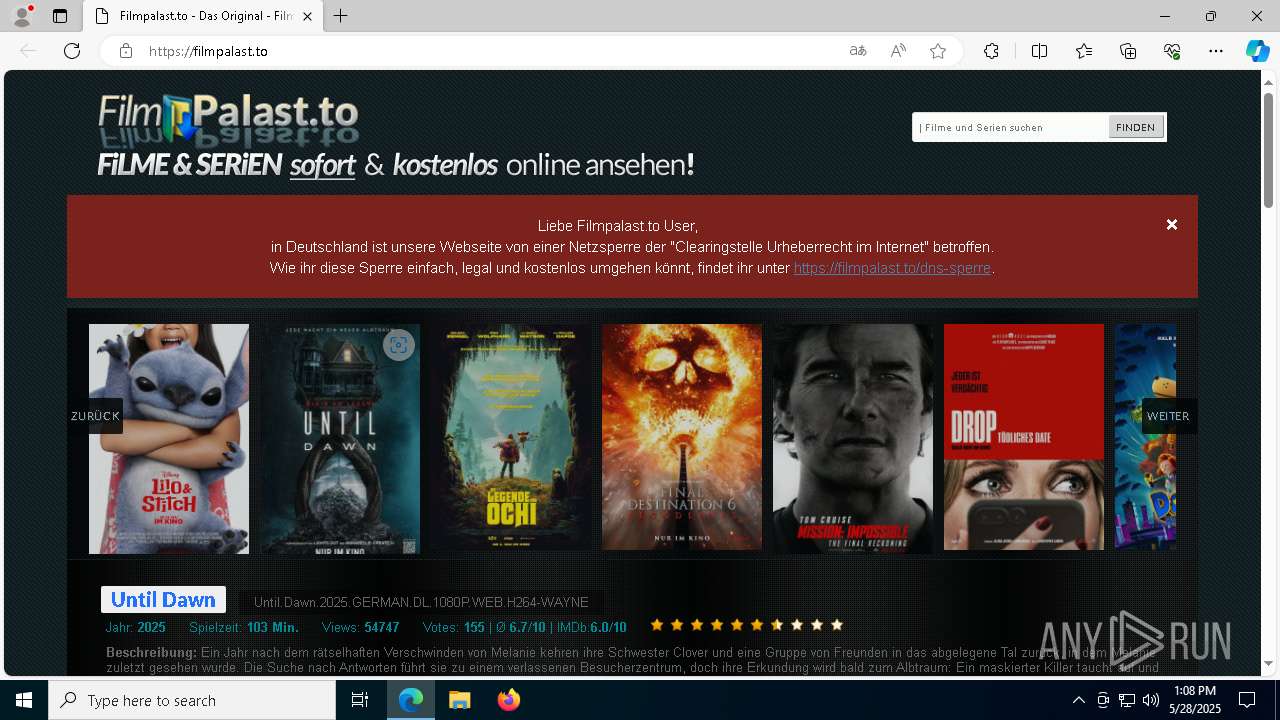Open Task View in taskbar

click(360, 700)
